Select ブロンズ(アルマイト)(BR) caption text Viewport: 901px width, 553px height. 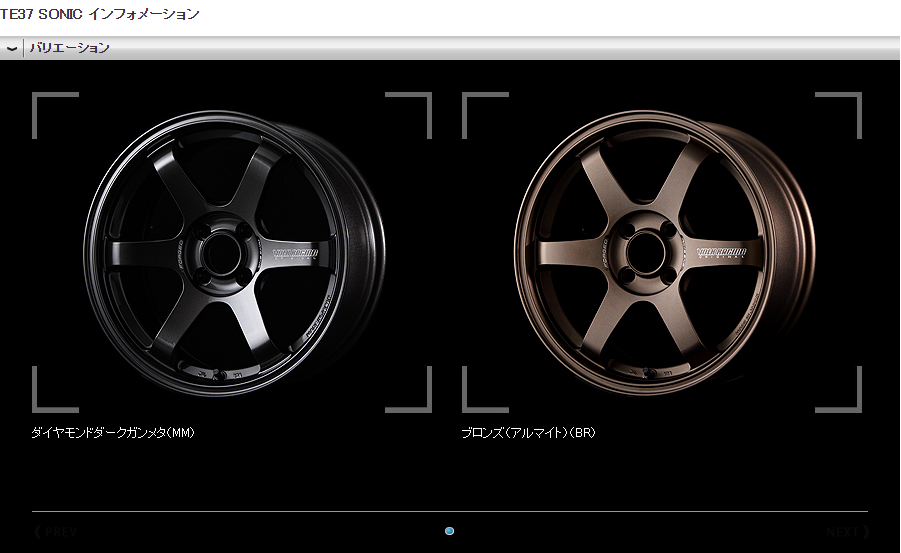click(x=529, y=432)
